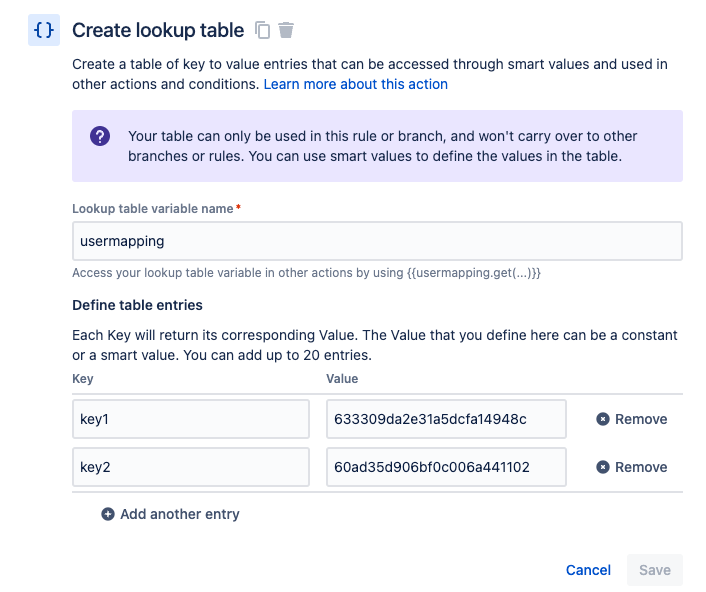The image size is (706, 592).
Task: Click into the key1 Key field
Action: (191, 419)
